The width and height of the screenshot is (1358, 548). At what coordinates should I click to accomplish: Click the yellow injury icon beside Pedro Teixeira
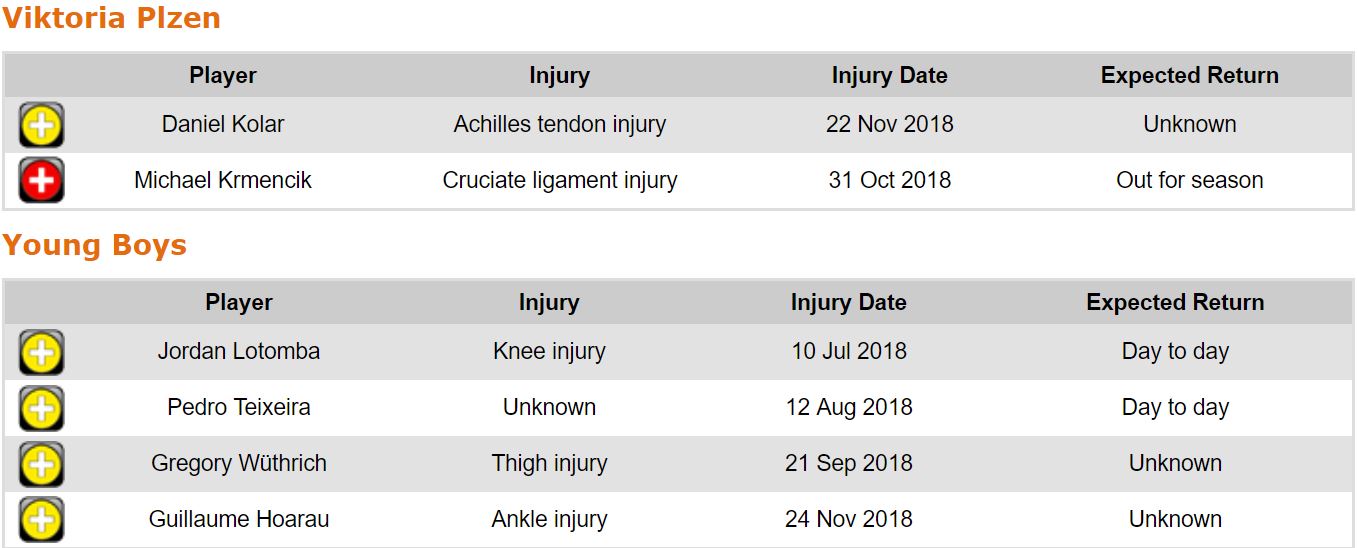[41, 408]
